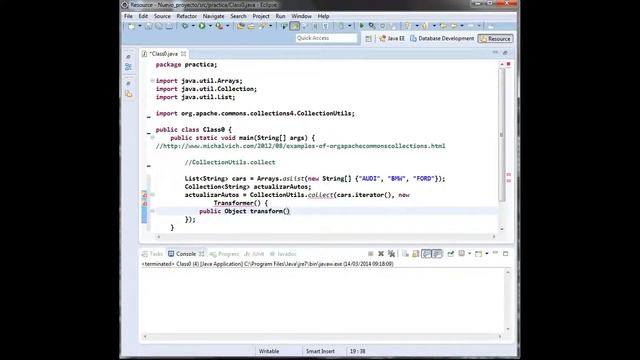Open the Edit menu
The height and width of the screenshot is (360, 640).
pyautogui.click(x=143, y=16)
